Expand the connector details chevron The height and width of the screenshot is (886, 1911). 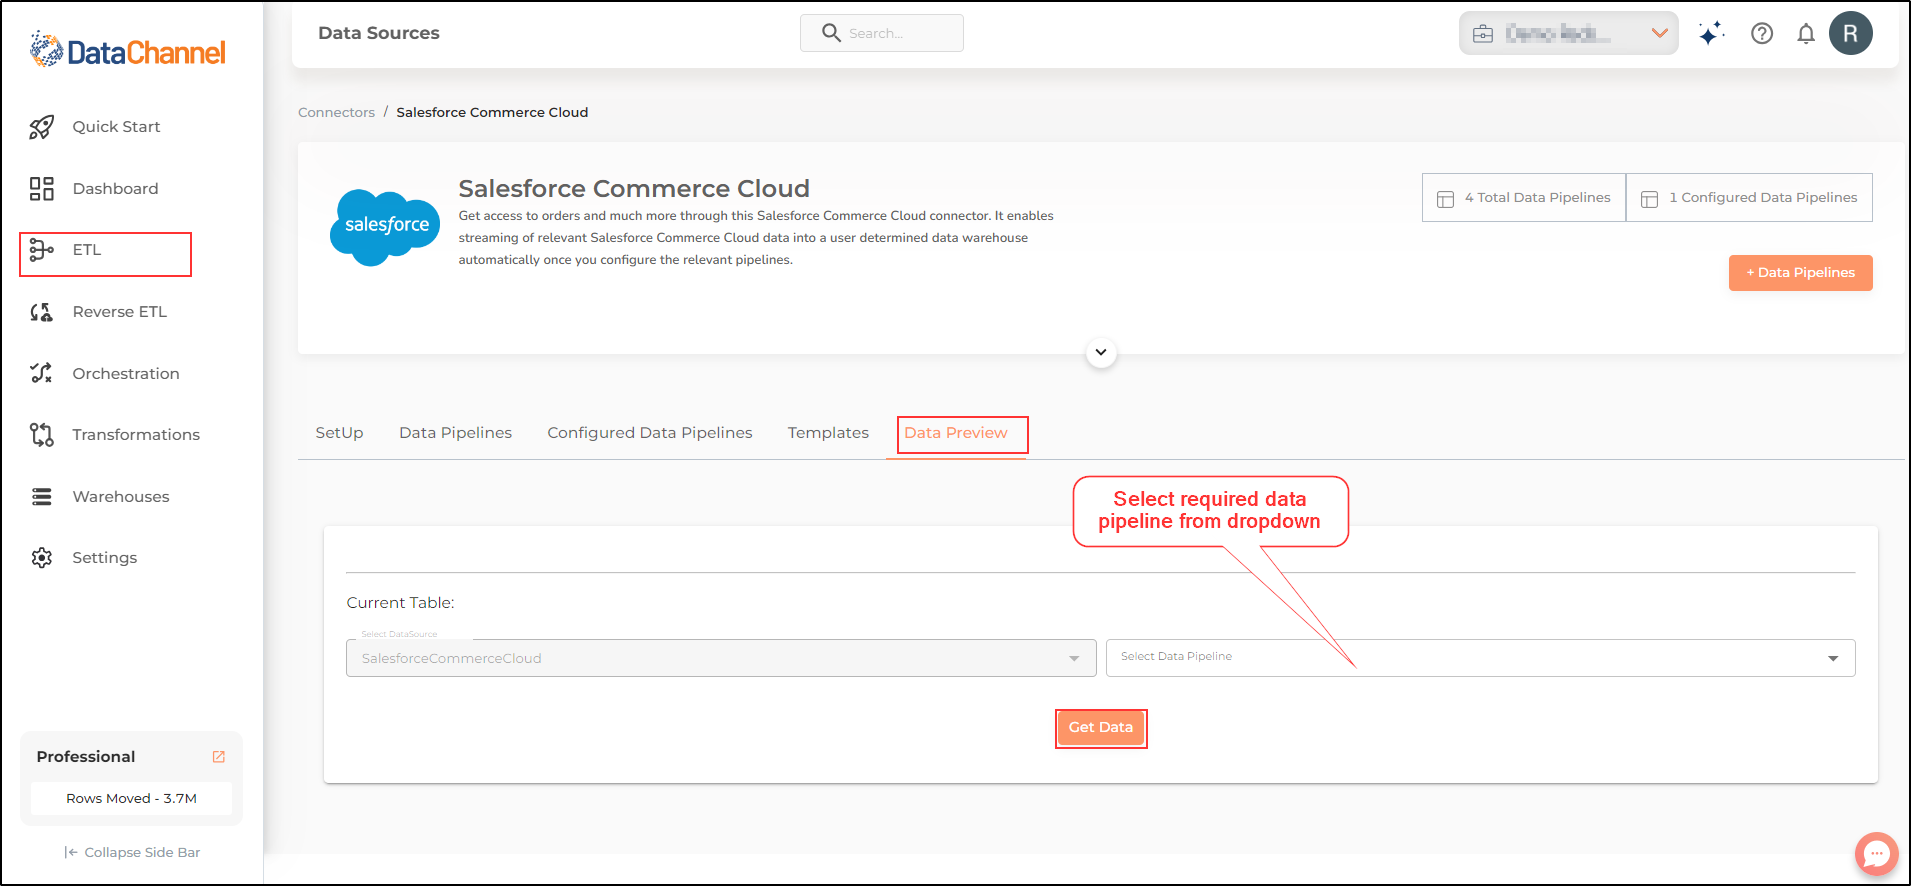pos(1101,353)
